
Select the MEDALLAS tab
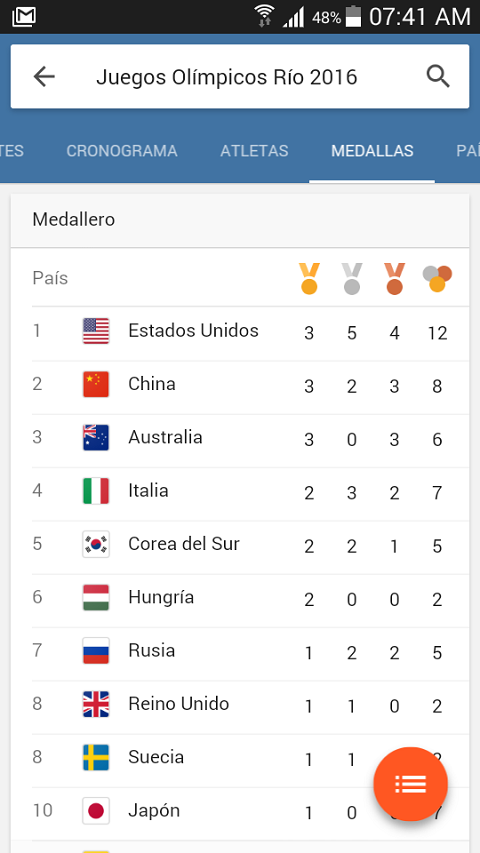coord(372,151)
